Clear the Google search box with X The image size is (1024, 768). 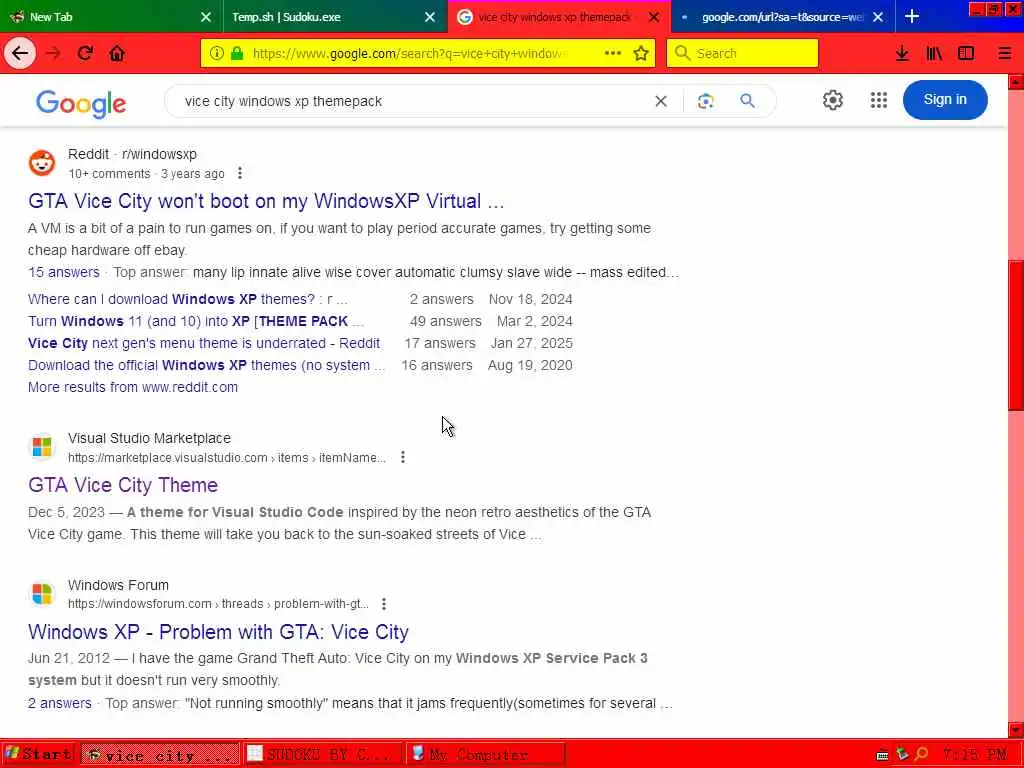661,101
